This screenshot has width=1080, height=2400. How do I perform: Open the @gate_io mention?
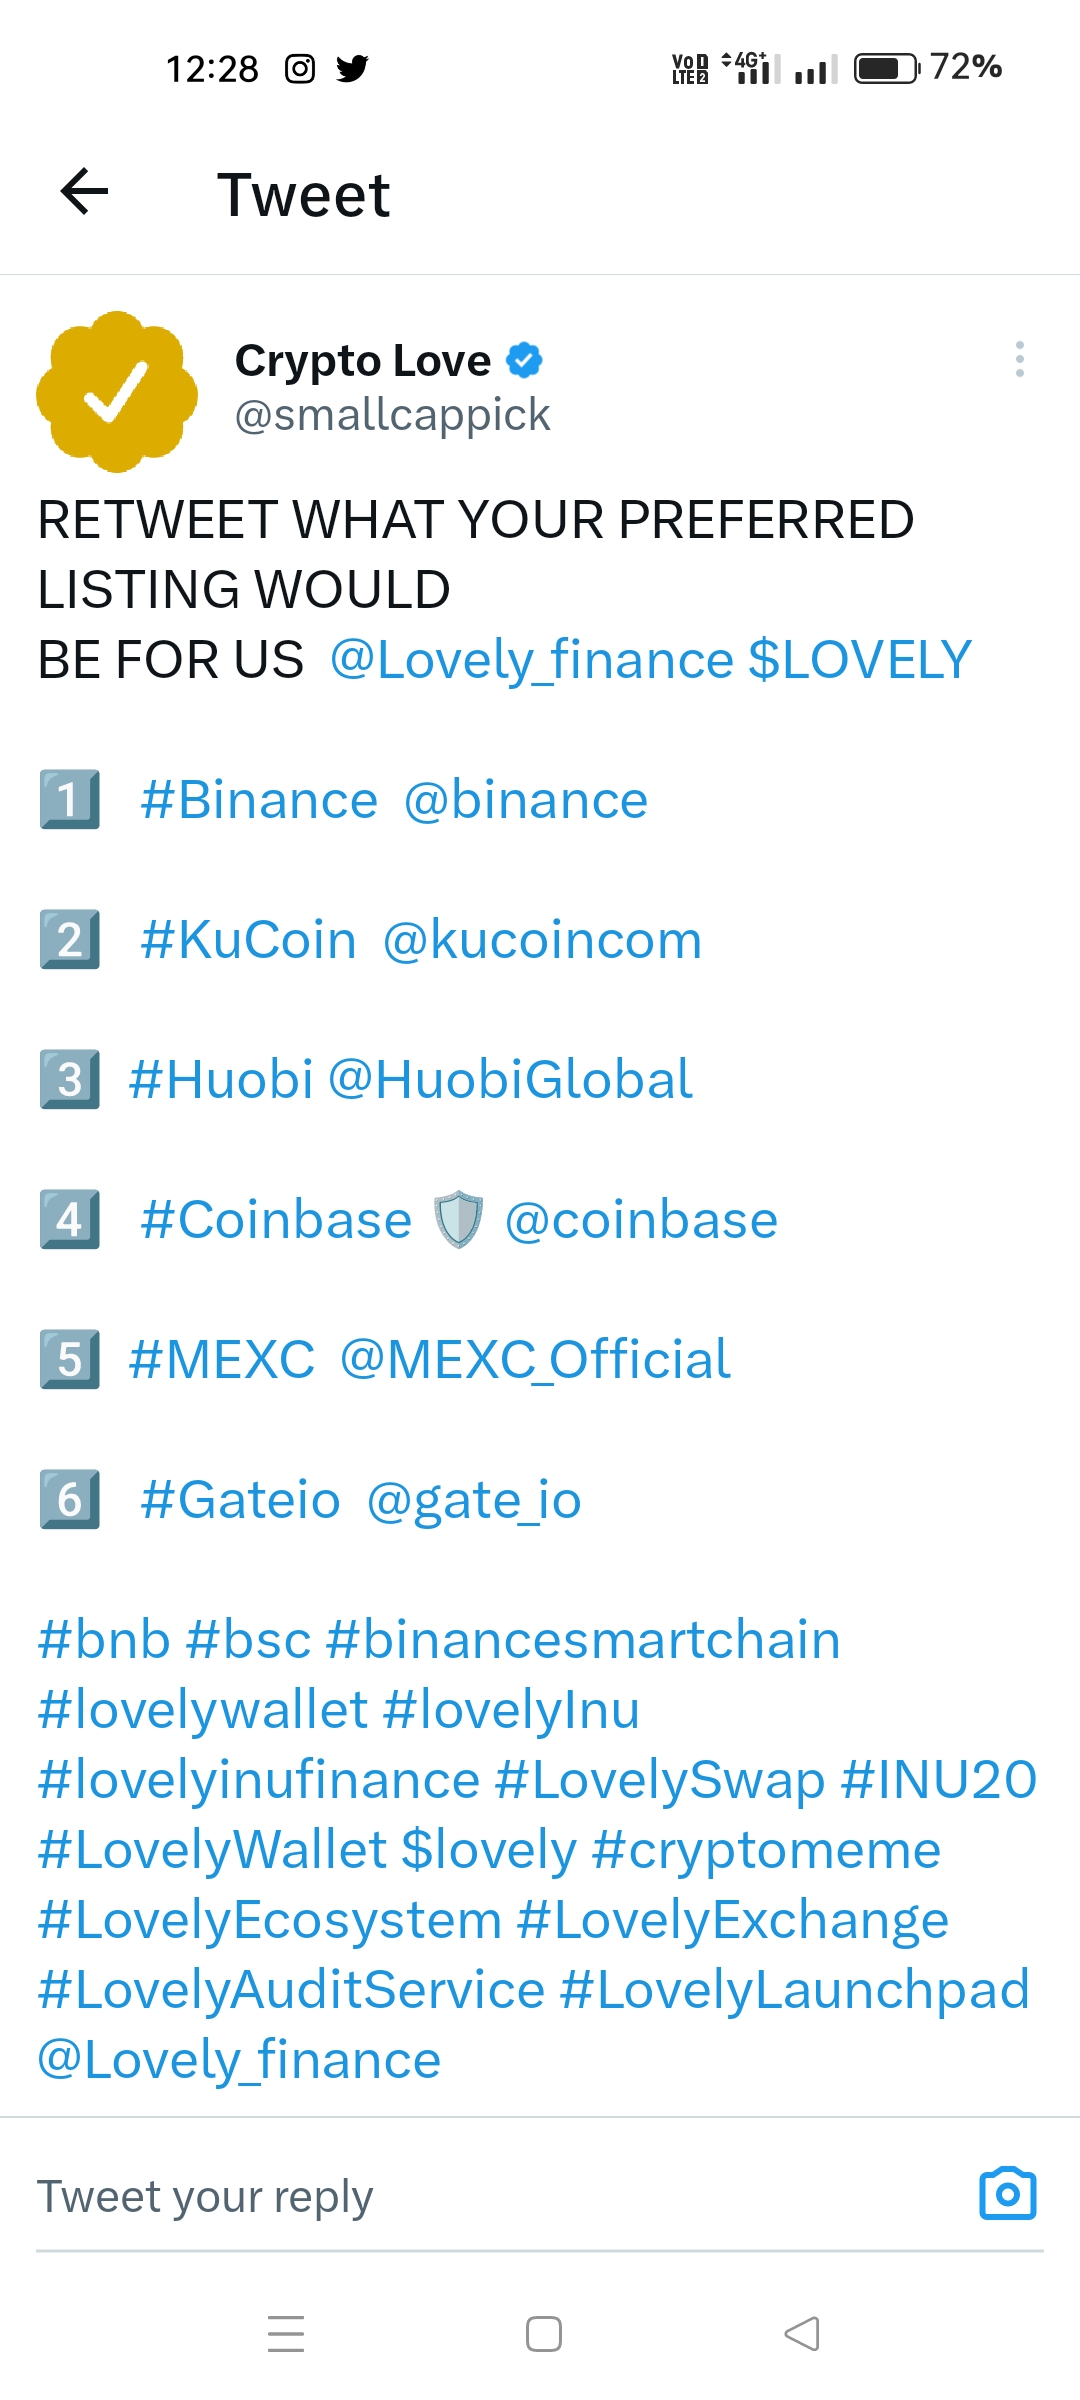coord(474,1501)
